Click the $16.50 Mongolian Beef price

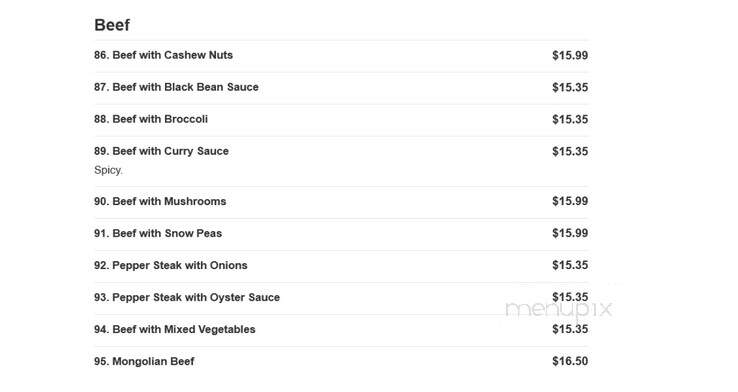click(570, 361)
